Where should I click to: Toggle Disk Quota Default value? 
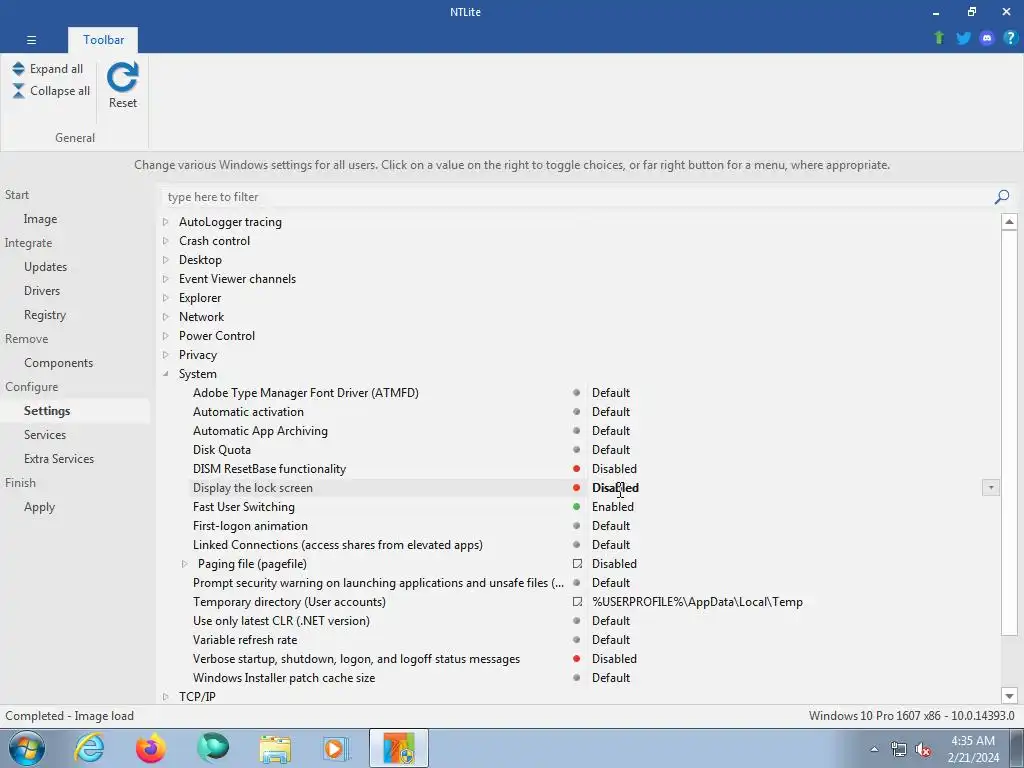point(611,450)
